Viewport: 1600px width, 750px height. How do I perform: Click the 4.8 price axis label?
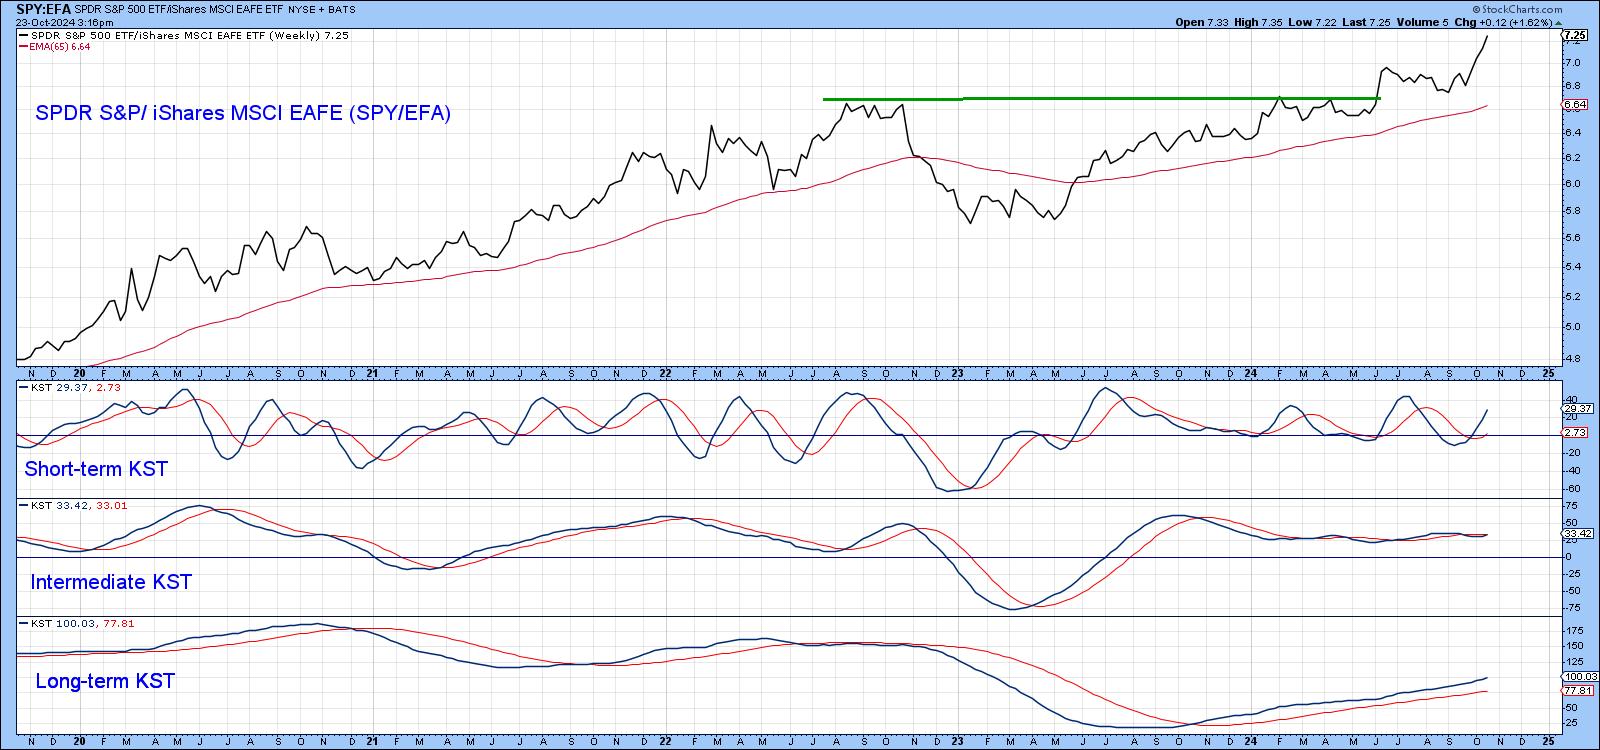(x=1573, y=358)
